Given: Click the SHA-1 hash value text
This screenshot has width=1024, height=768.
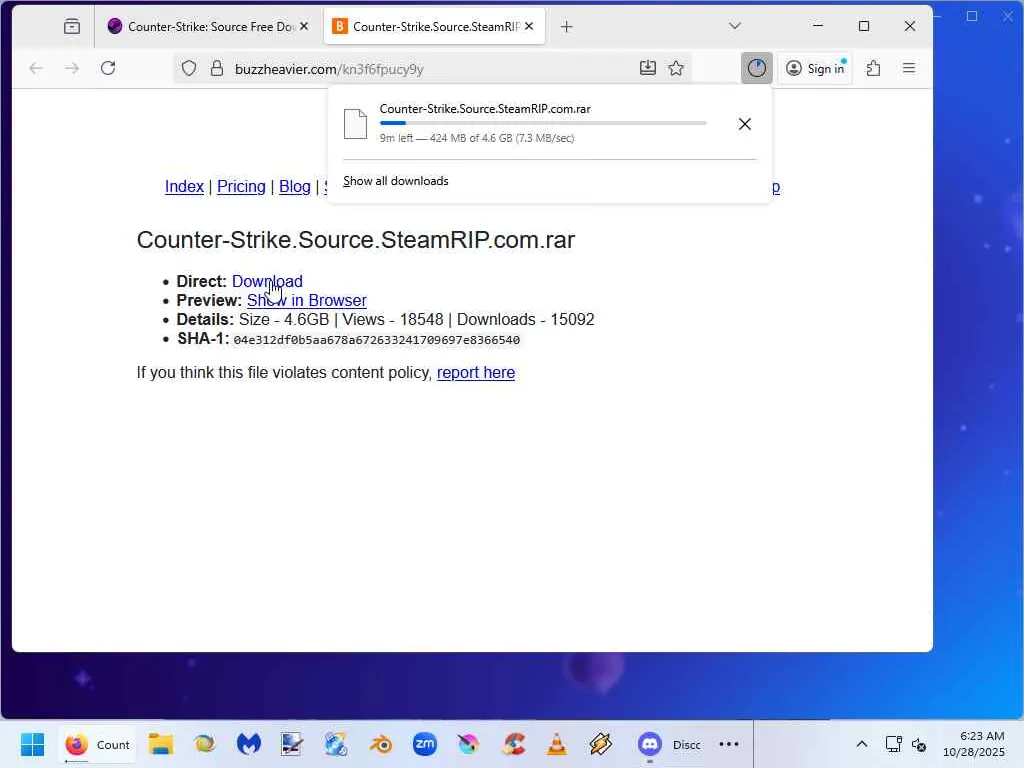Looking at the screenshot, I should (x=377, y=340).
